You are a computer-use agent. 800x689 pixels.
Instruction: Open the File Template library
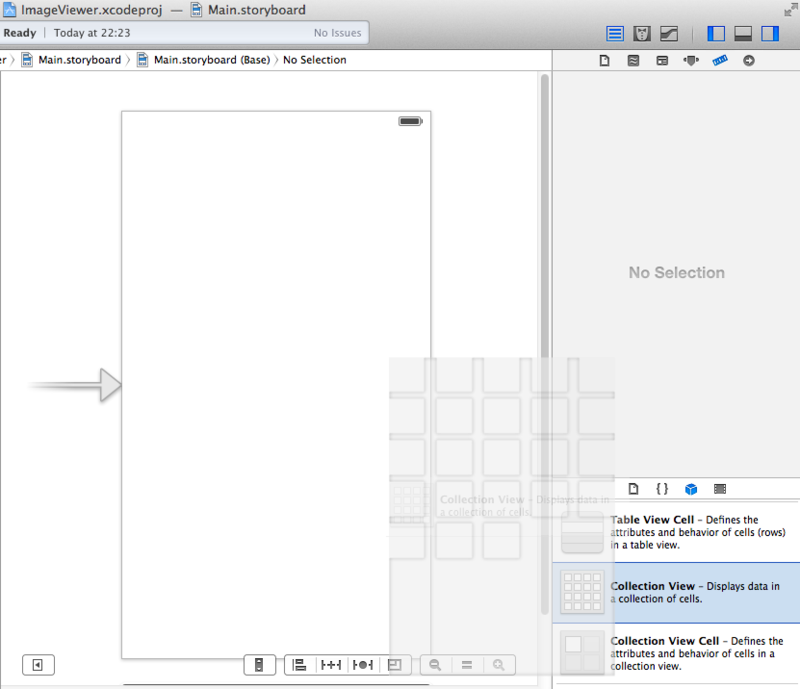tap(633, 489)
